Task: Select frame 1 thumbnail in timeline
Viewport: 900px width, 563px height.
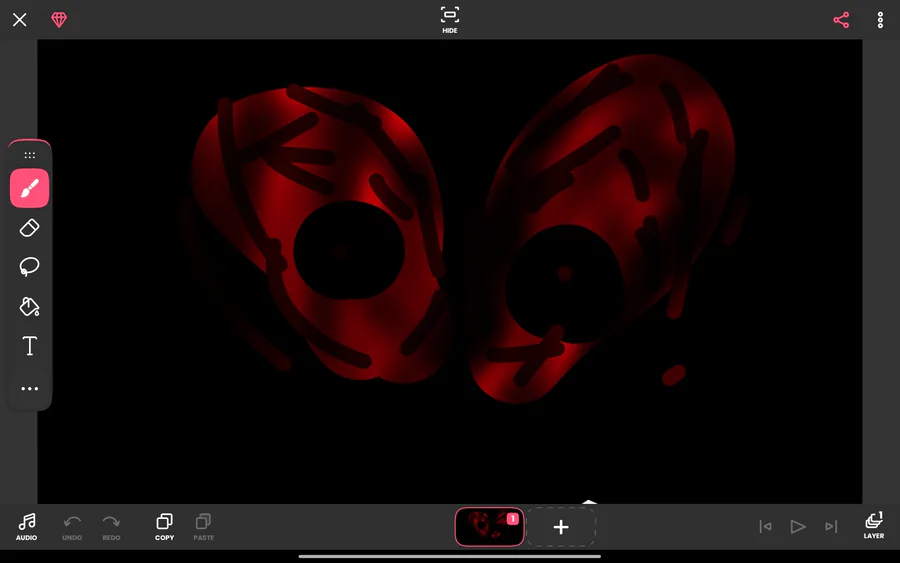Action: pyautogui.click(x=489, y=527)
